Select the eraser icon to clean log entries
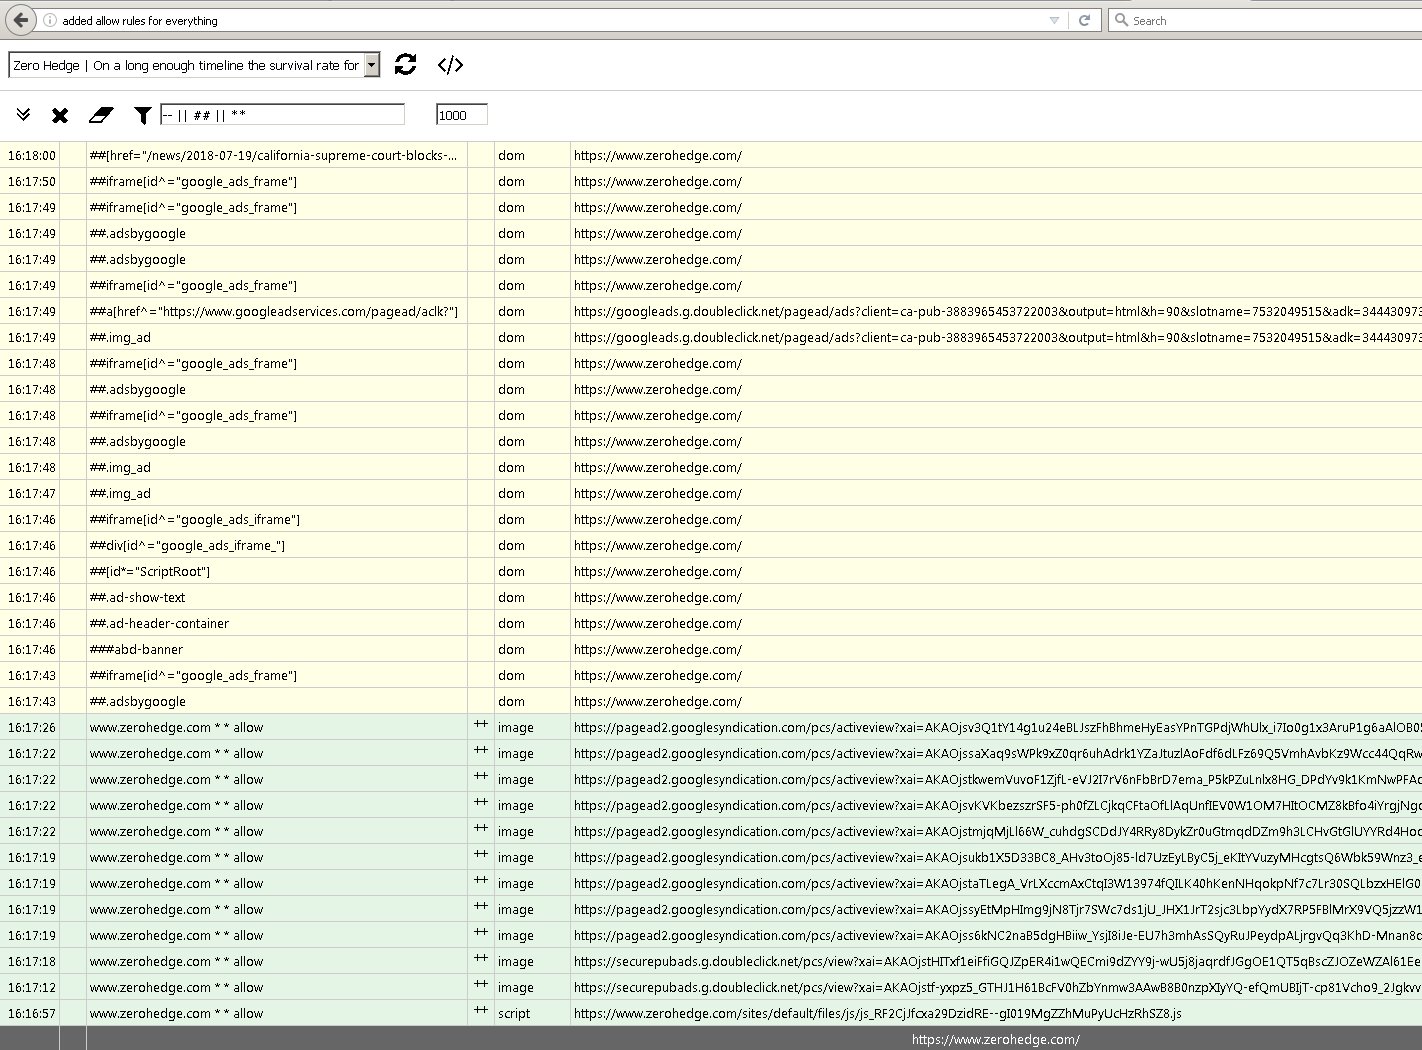1422x1050 pixels. coord(101,114)
